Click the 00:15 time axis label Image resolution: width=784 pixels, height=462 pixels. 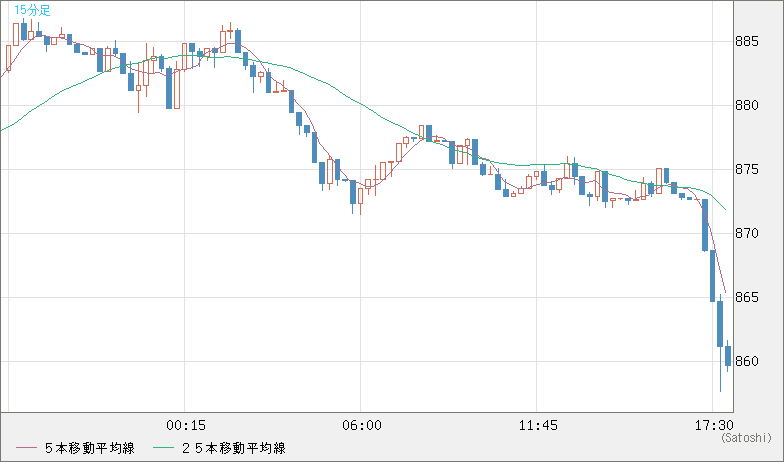(x=185, y=425)
